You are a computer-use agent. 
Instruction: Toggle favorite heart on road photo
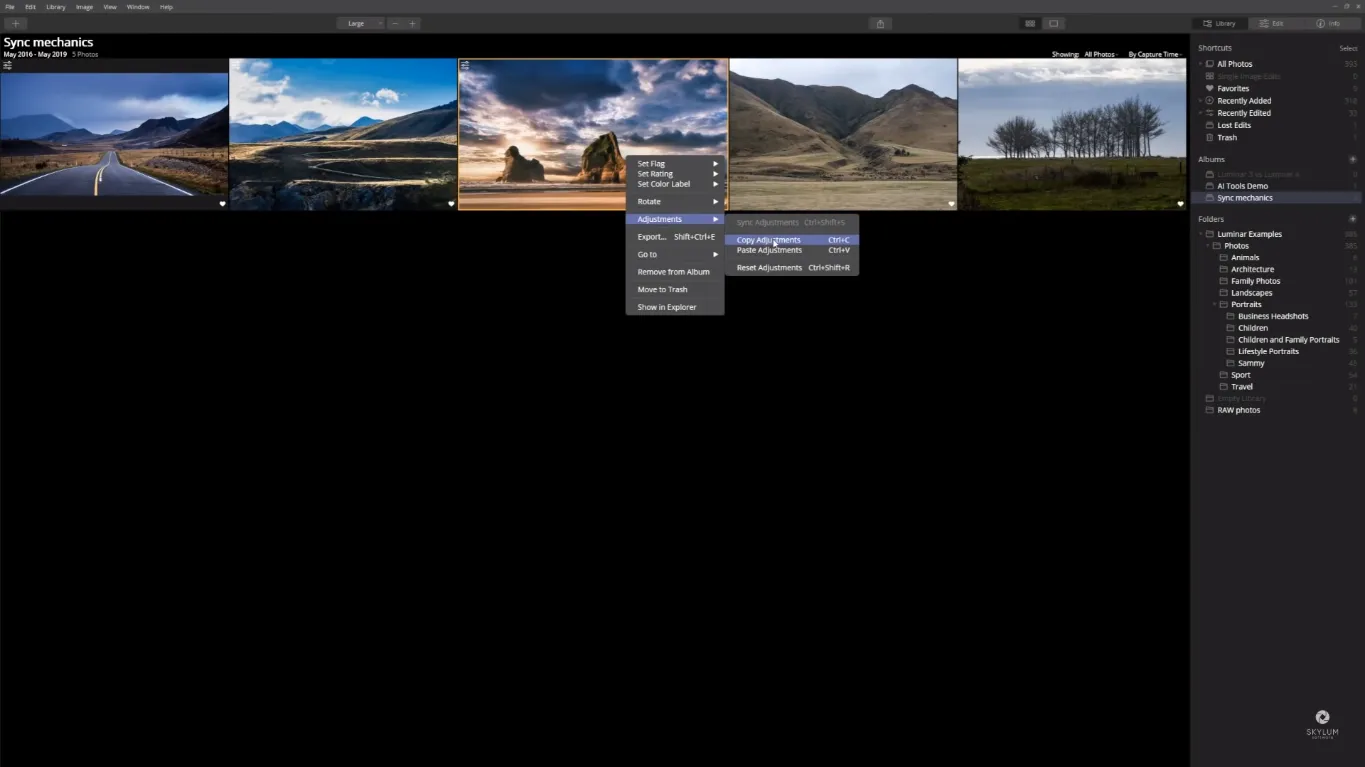(222, 204)
